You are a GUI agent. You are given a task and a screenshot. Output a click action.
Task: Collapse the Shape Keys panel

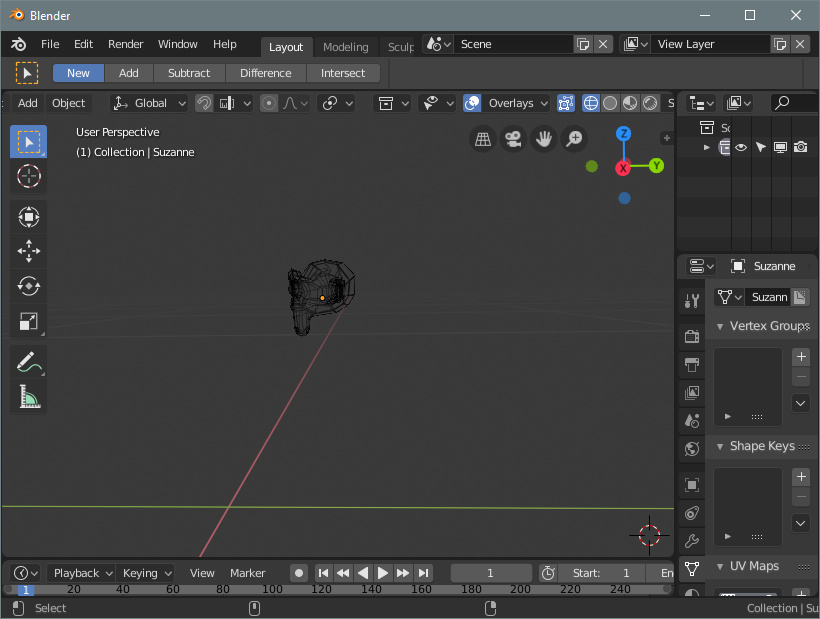[720, 446]
